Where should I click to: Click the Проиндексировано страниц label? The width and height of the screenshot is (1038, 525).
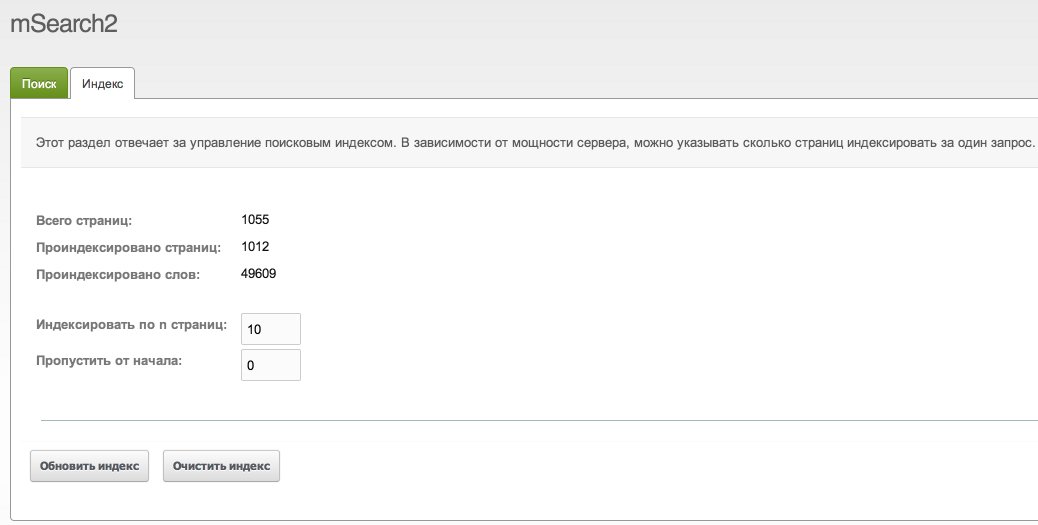point(128,248)
